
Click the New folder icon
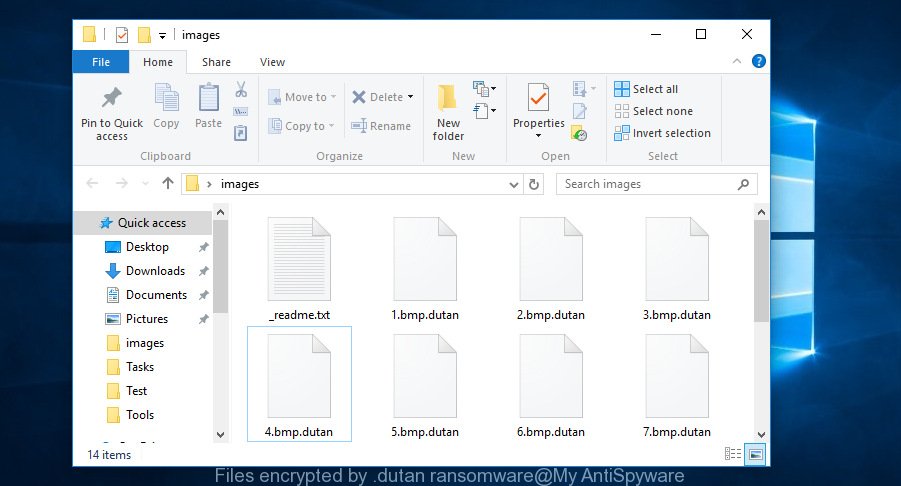pyautogui.click(x=447, y=98)
